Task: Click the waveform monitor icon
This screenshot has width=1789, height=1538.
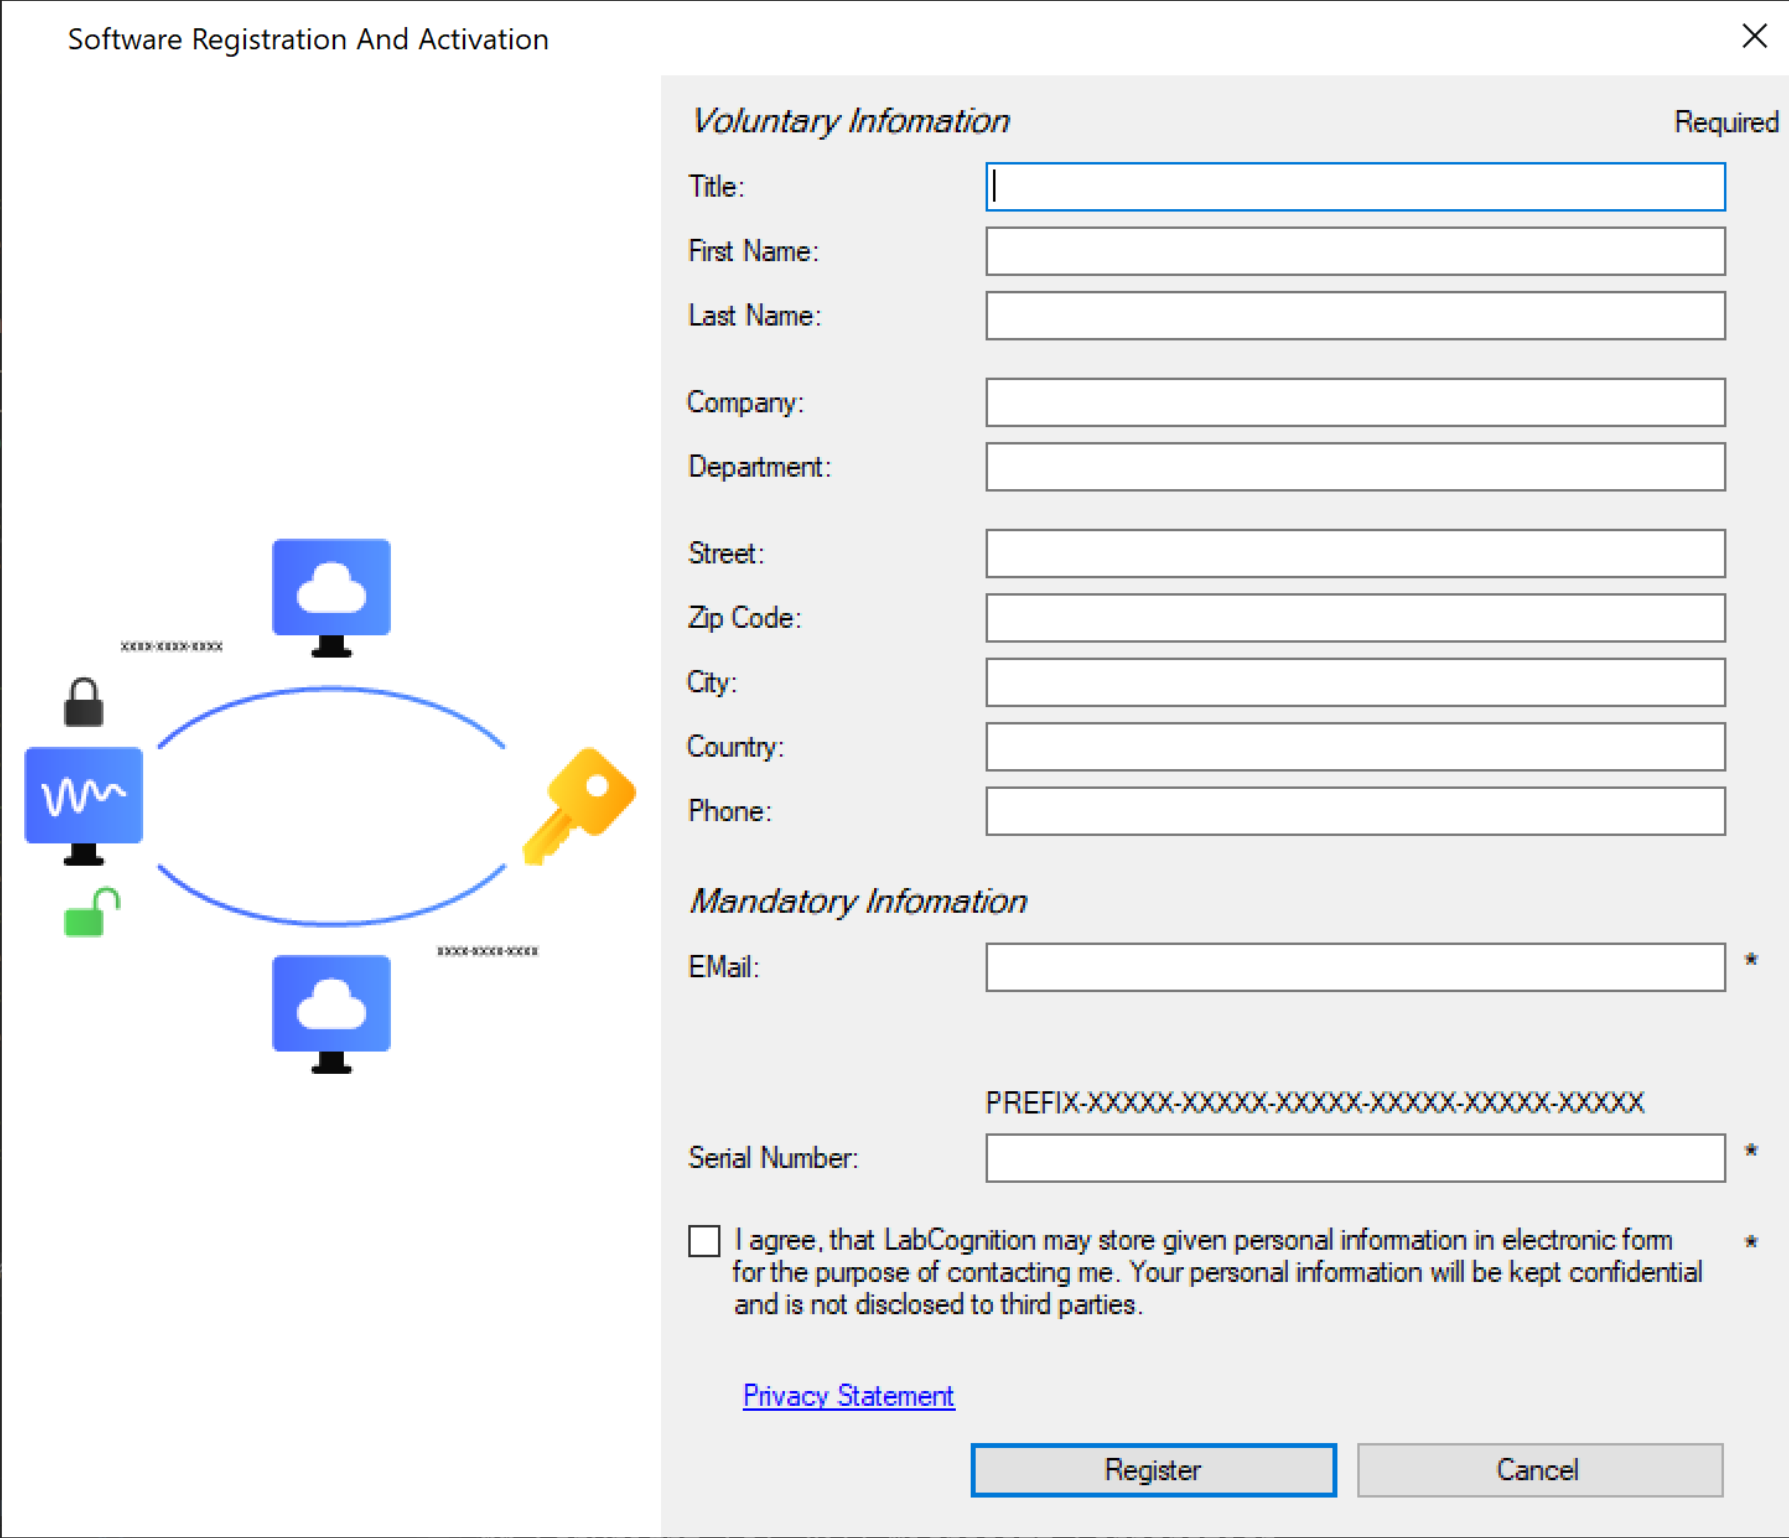Action: 84,802
